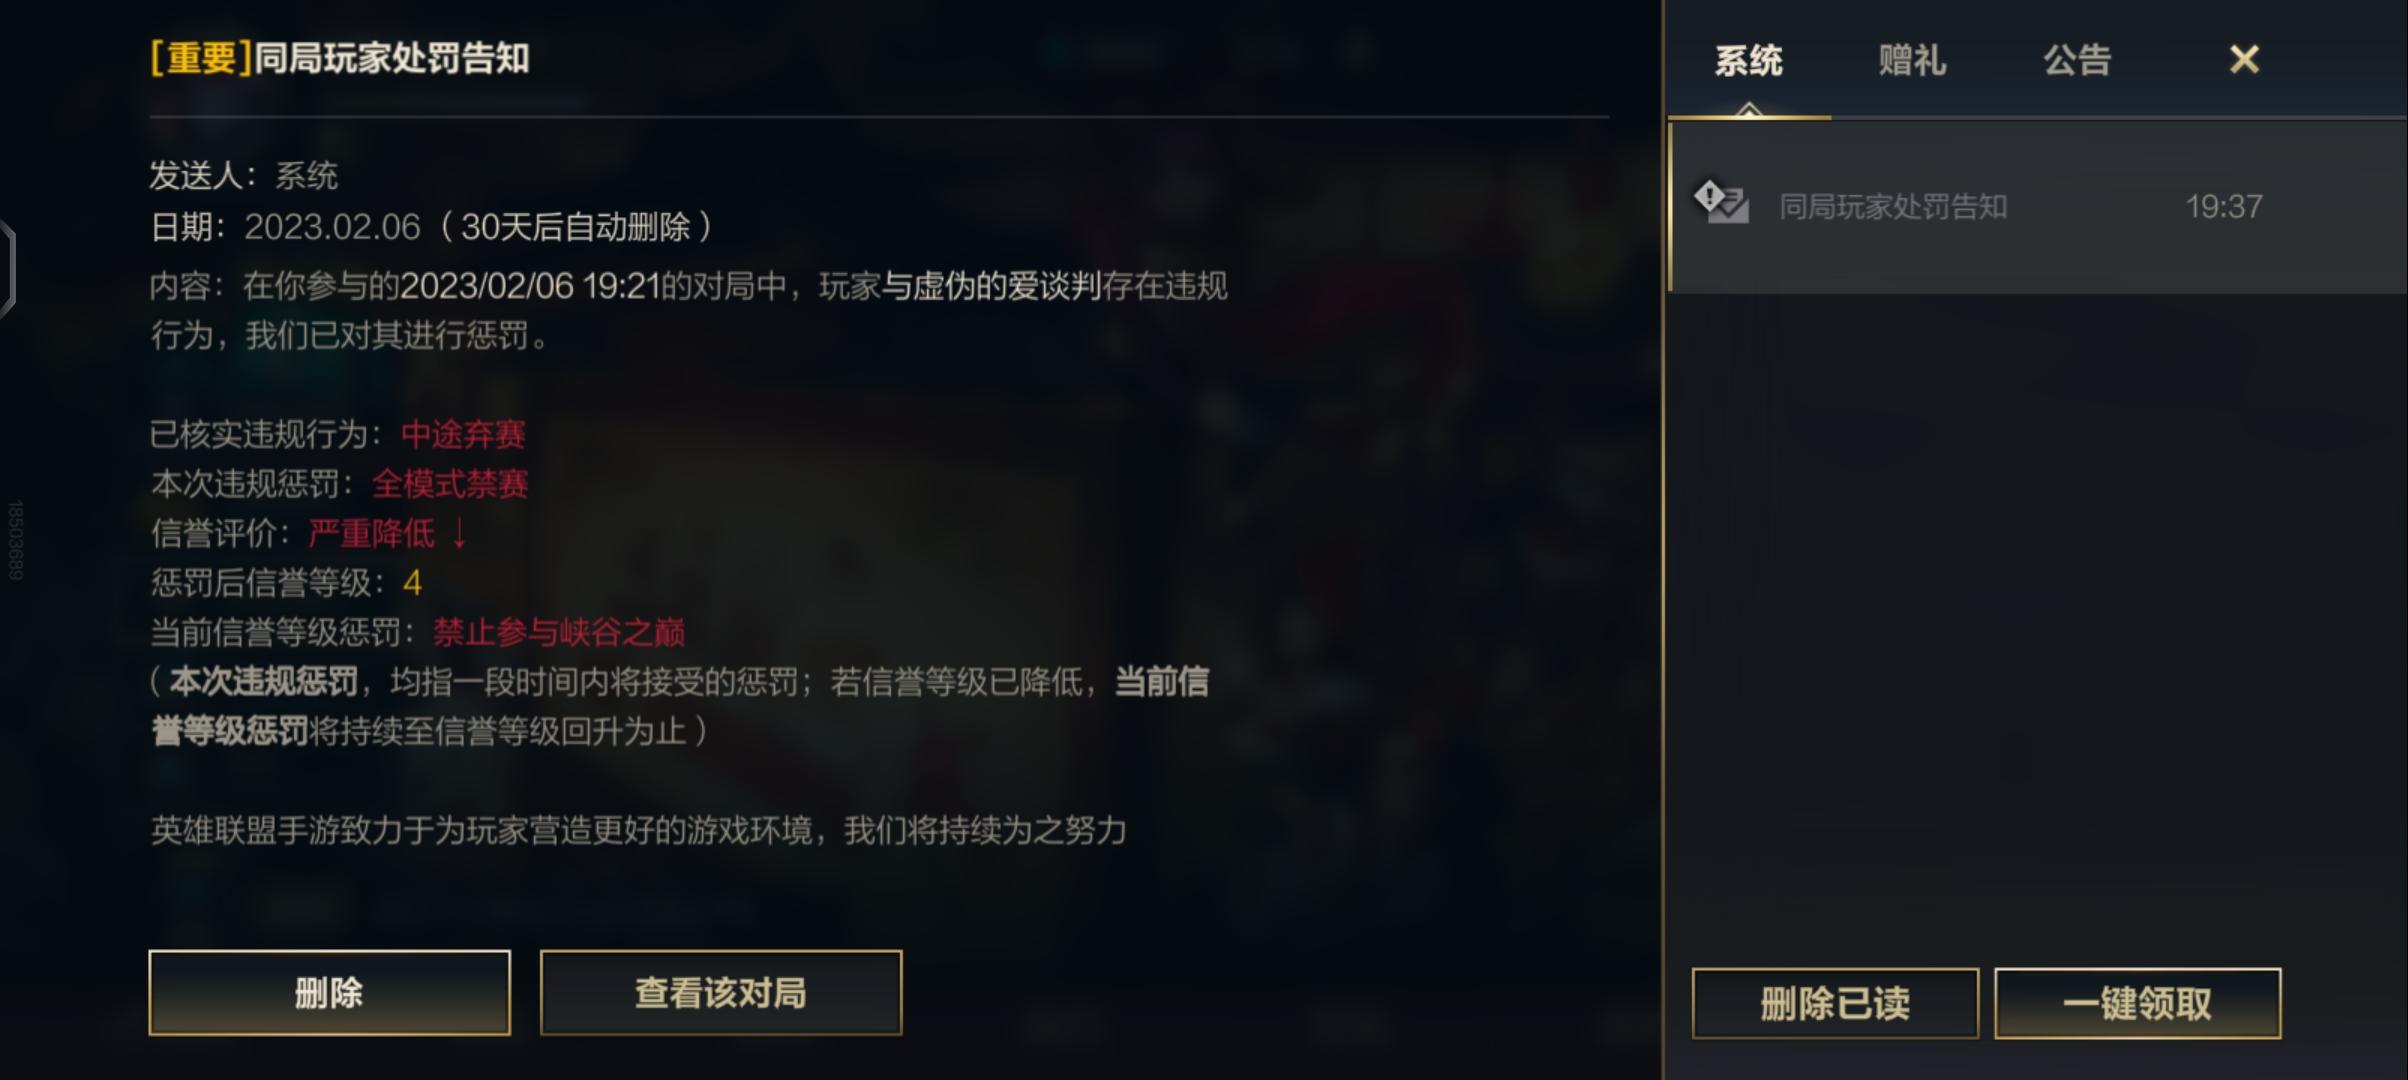This screenshot has height=1080, width=2408.
Task: Switch to the 赠礼 tab
Action: point(1911,60)
